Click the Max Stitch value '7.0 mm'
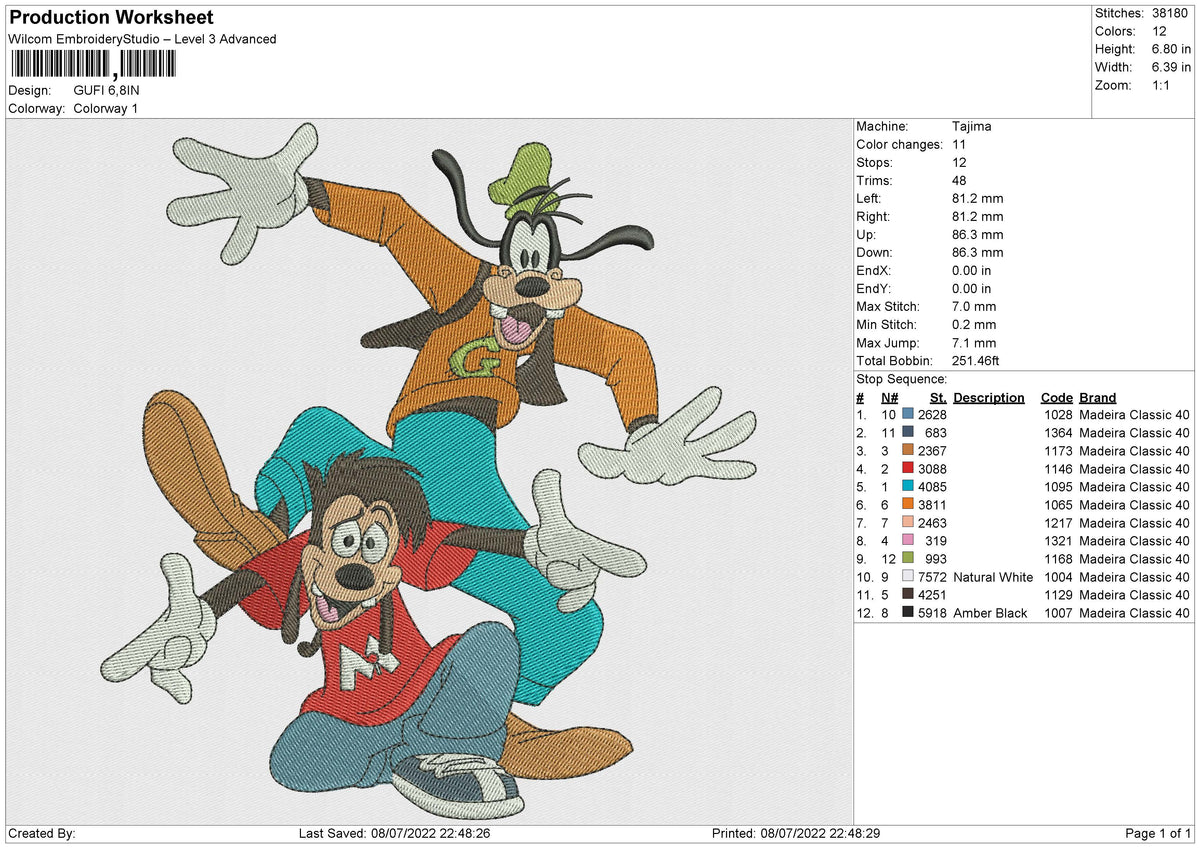 (975, 307)
